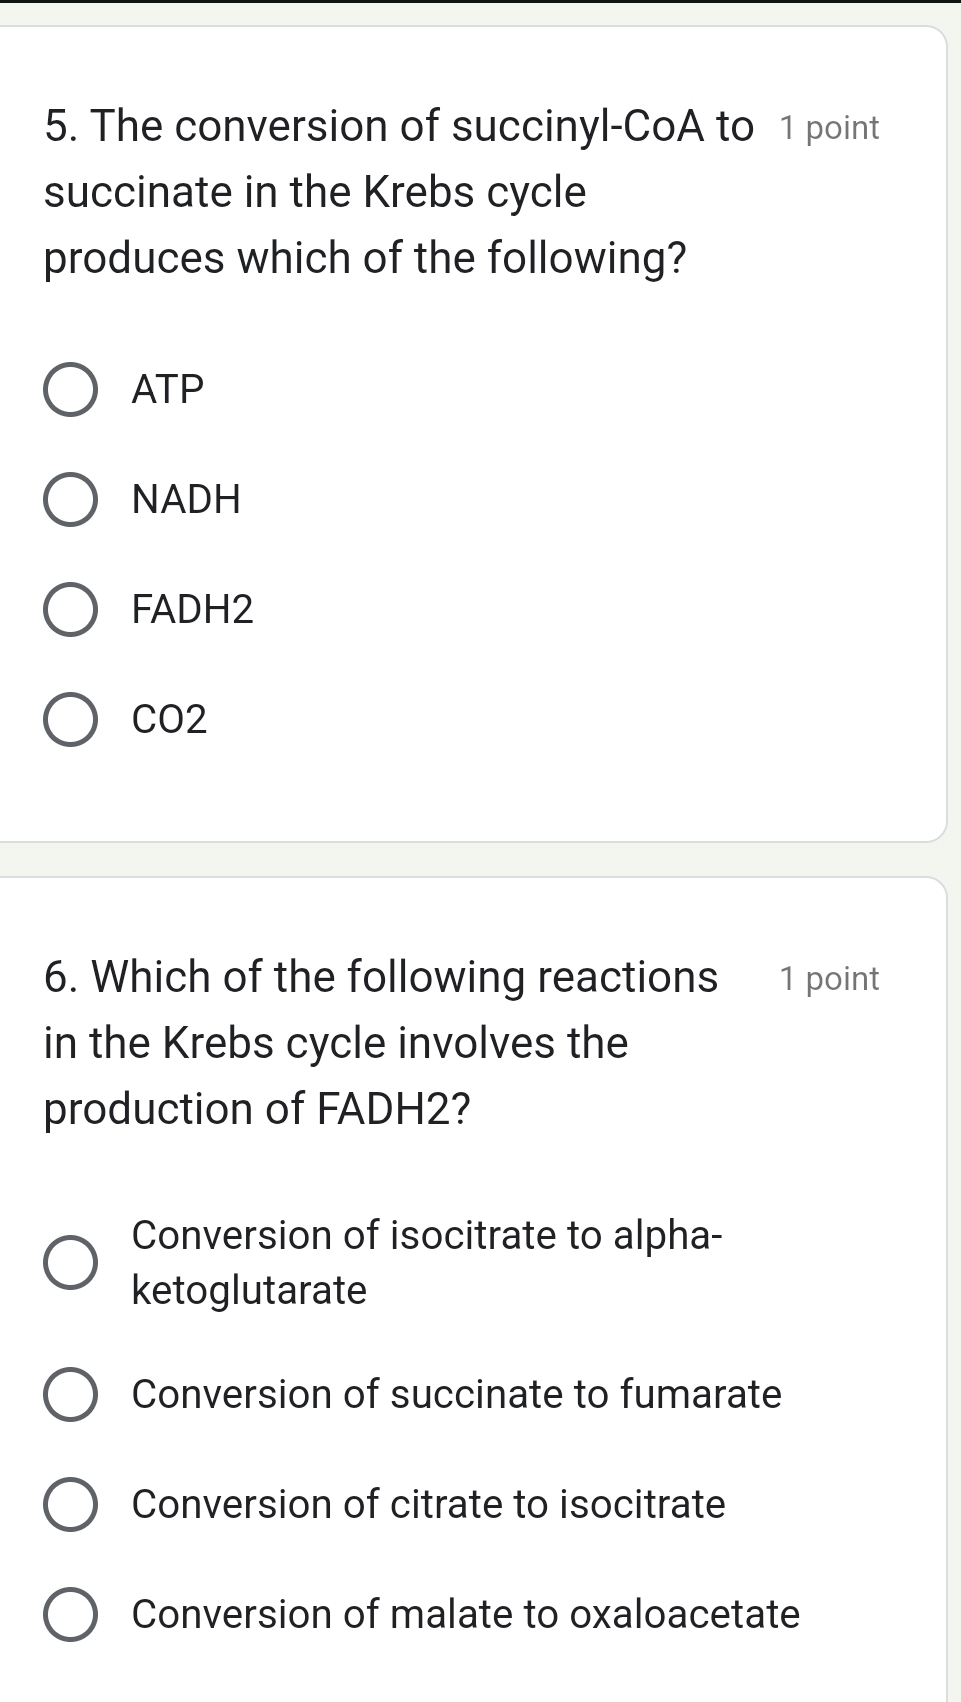The width and height of the screenshot is (961, 1702).
Task: Click the 1 point label on question 5
Action: click(x=829, y=126)
